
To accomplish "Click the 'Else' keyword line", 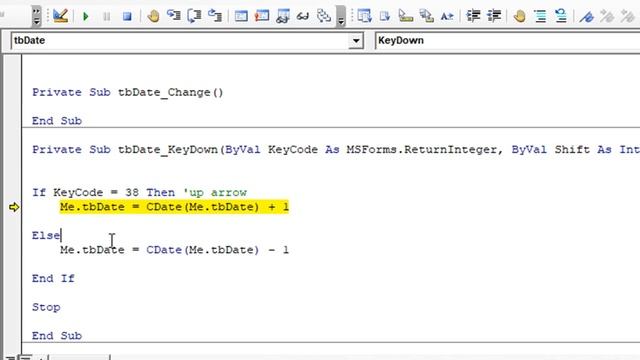I will [x=46, y=236].
